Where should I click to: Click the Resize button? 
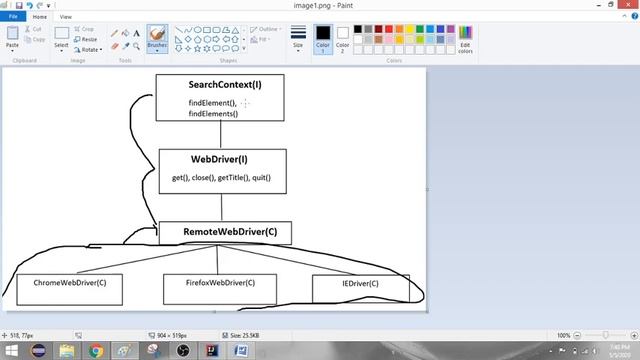click(85, 39)
